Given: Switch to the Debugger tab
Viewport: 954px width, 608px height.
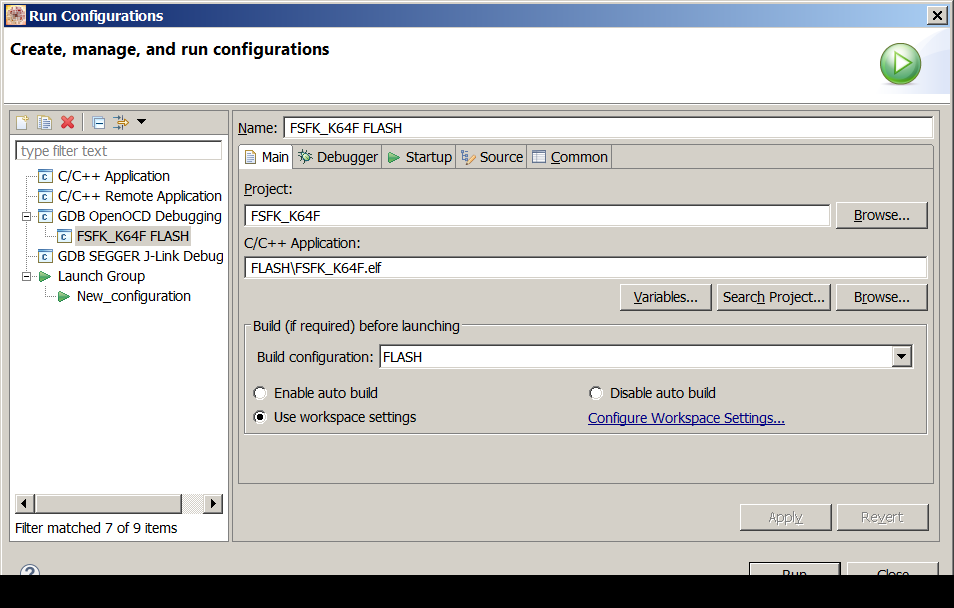Looking at the screenshot, I should pos(338,157).
